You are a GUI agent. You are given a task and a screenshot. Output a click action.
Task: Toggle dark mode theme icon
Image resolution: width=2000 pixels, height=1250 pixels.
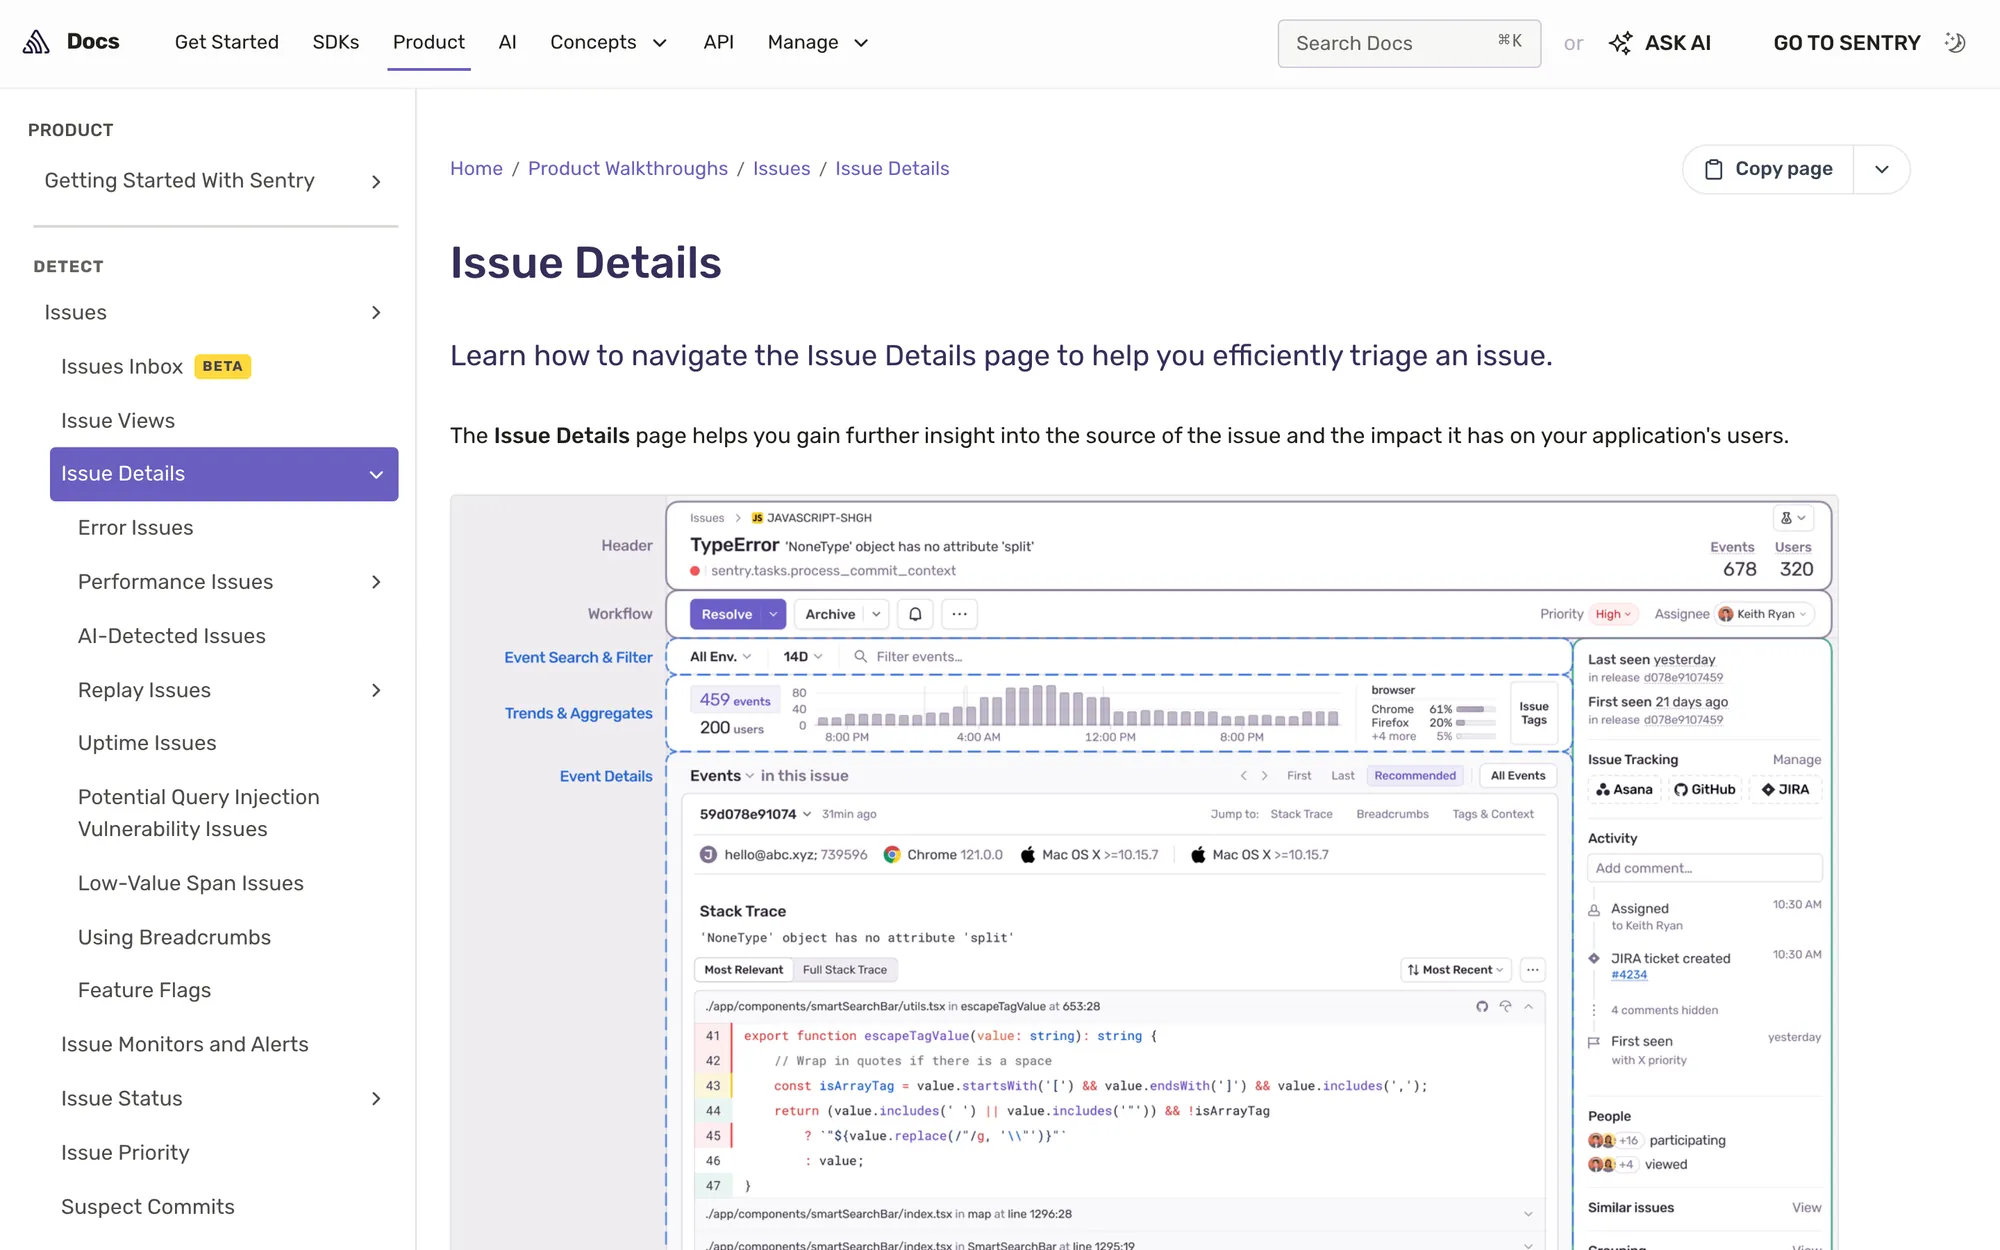(1955, 42)
